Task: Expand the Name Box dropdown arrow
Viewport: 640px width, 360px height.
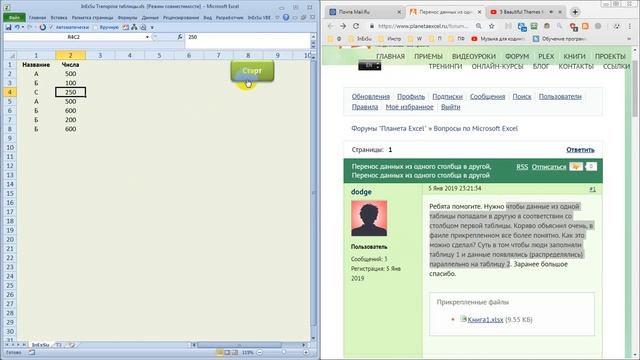Action: coord(147,37)
